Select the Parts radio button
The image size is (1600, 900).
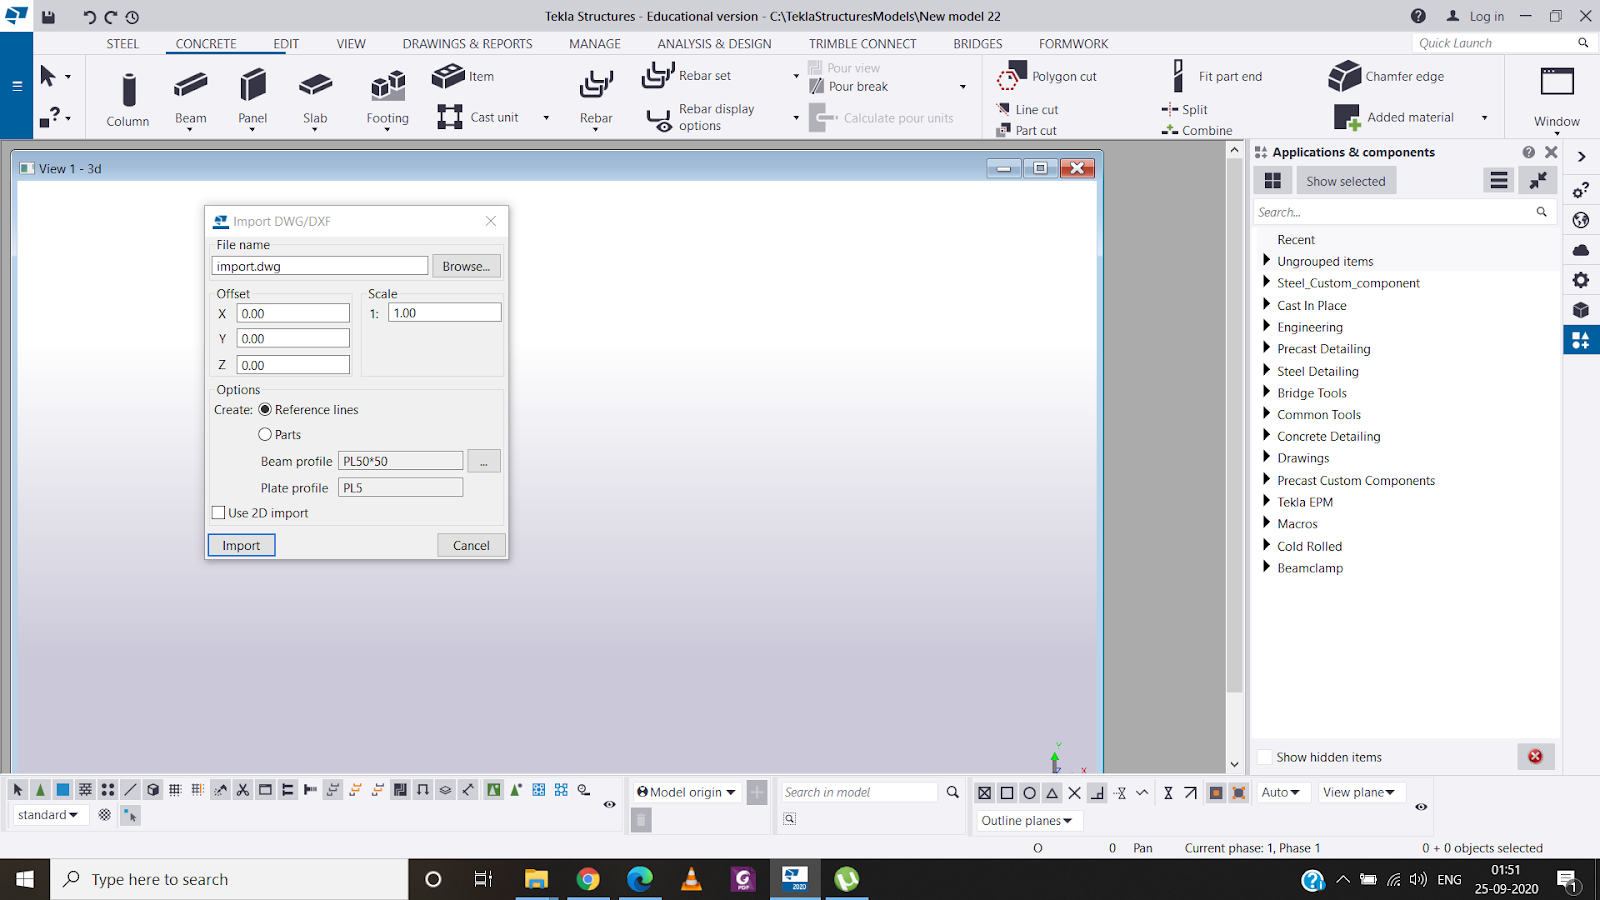coord(265,435)
